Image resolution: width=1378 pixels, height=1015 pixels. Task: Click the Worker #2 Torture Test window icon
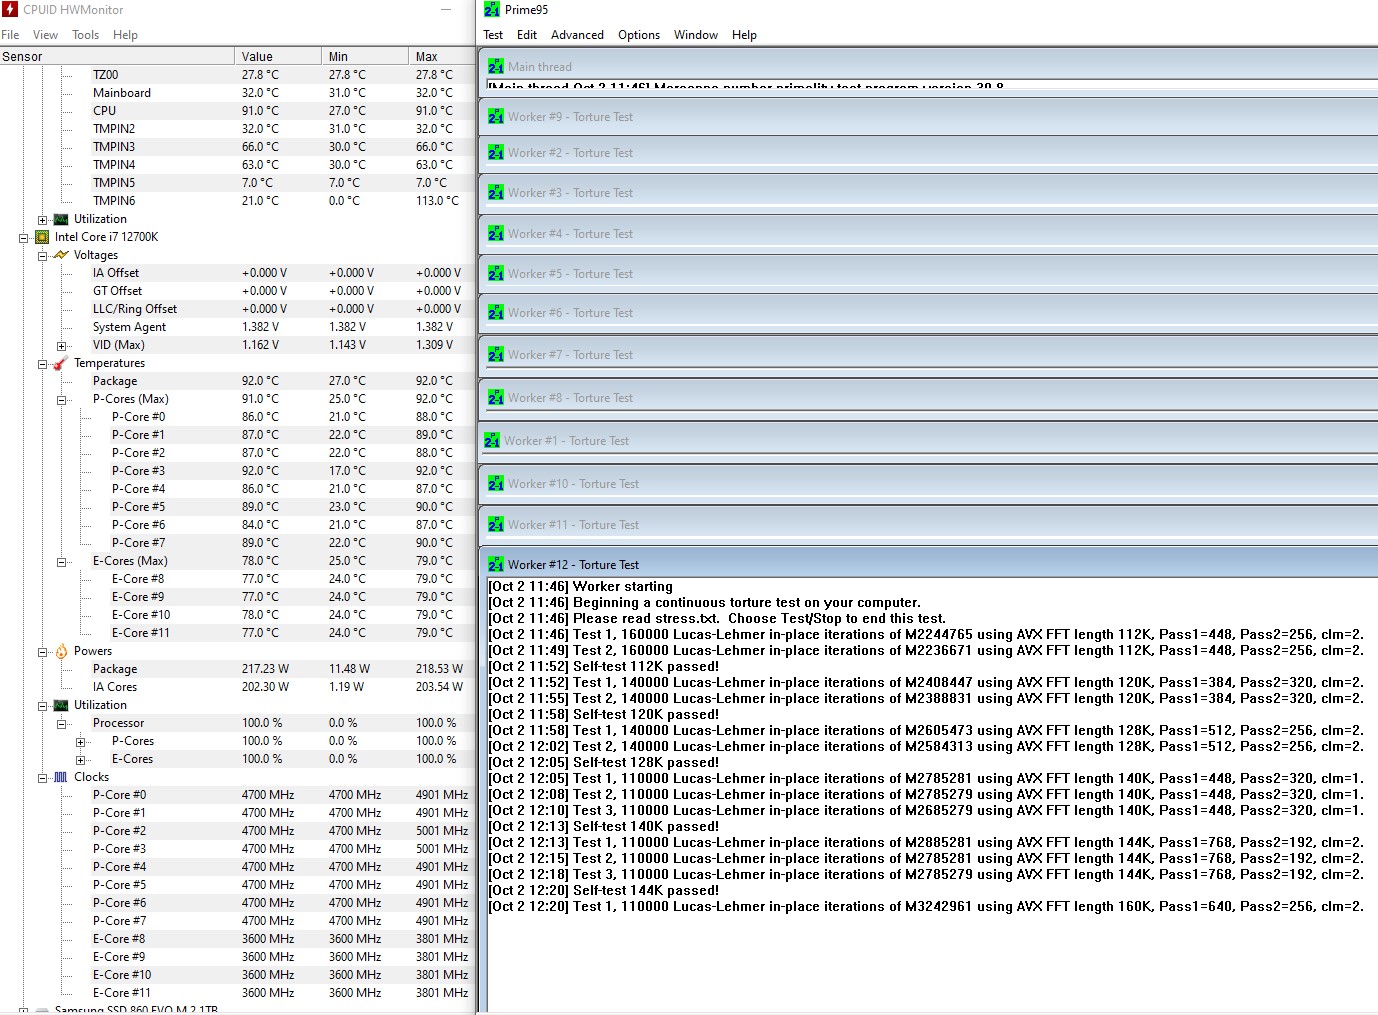[496, 153]
